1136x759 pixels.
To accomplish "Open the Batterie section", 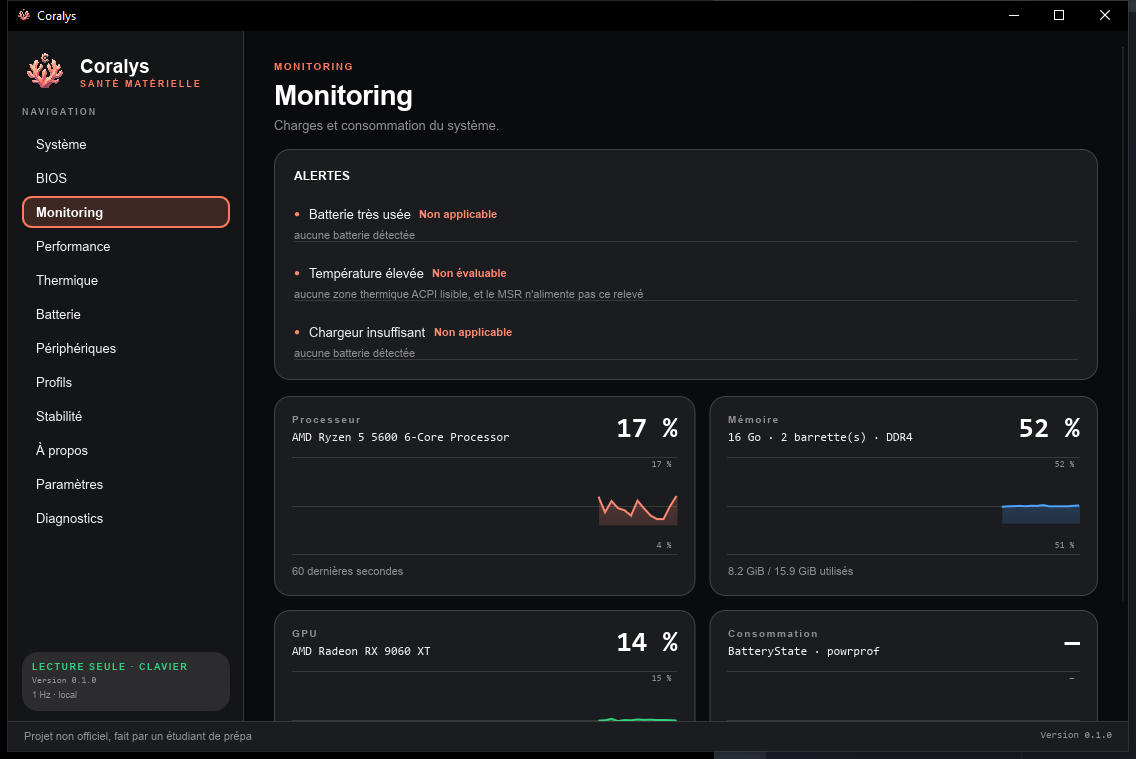I will [x=126, y=314].
